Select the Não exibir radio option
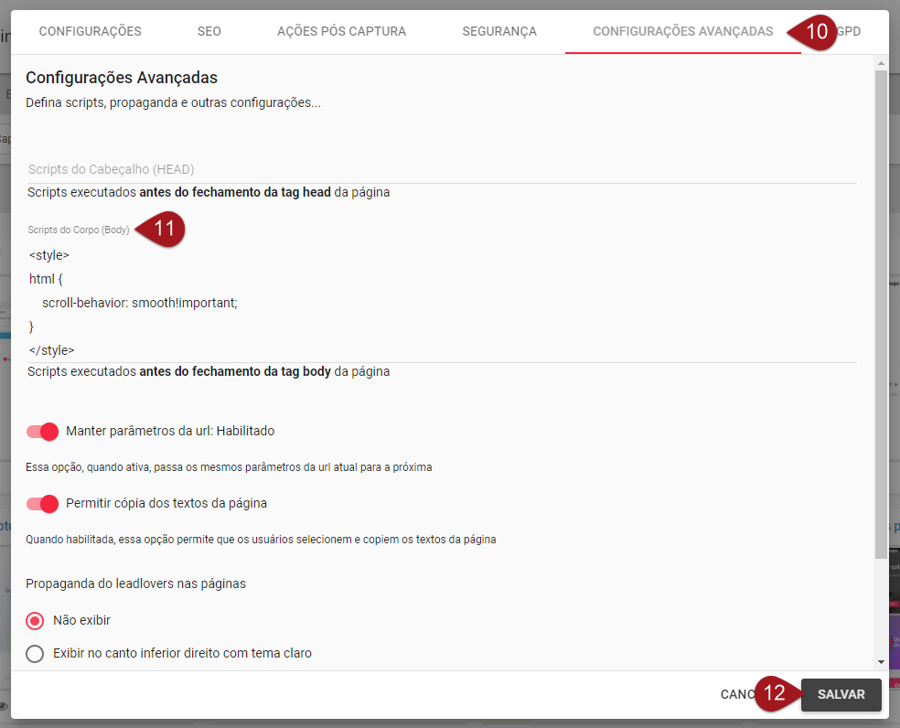The image size is (900, 728). [35, 620]
